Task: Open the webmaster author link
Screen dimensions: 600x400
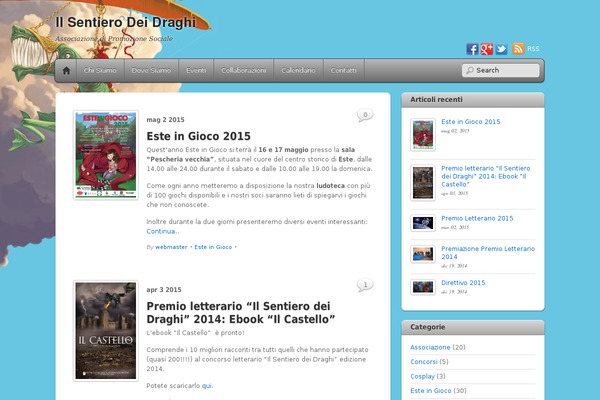Action: click(x=171, y=247)
